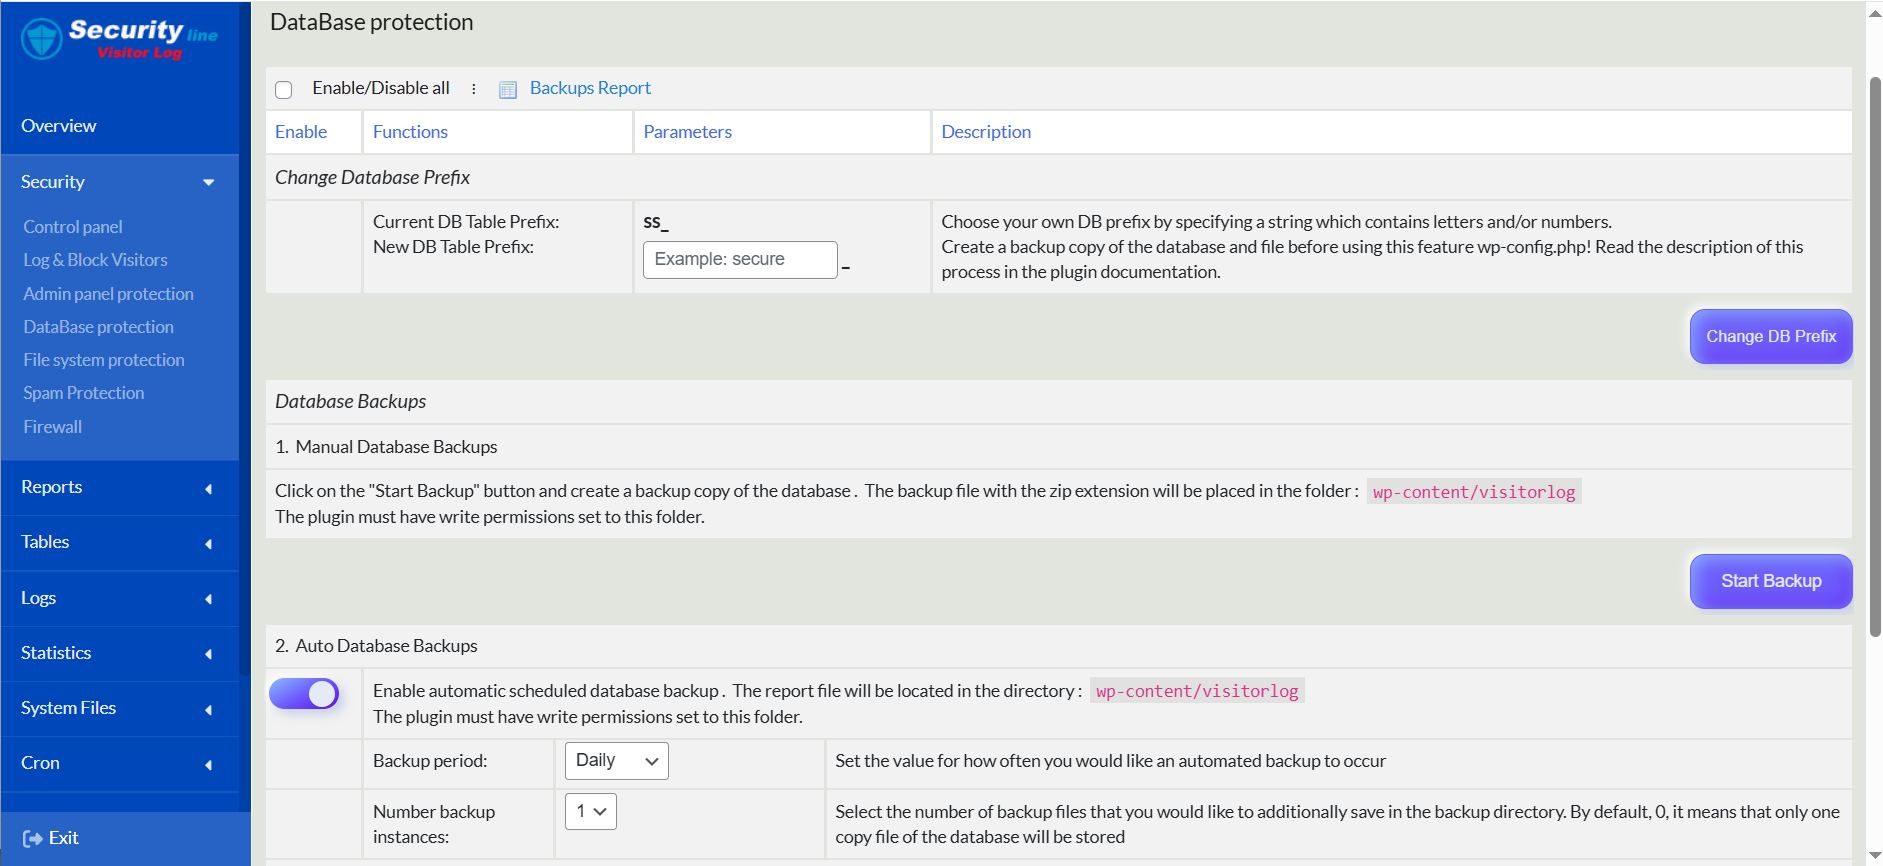
Task: Click the Security shield logo icon
Action: (42, 39)
